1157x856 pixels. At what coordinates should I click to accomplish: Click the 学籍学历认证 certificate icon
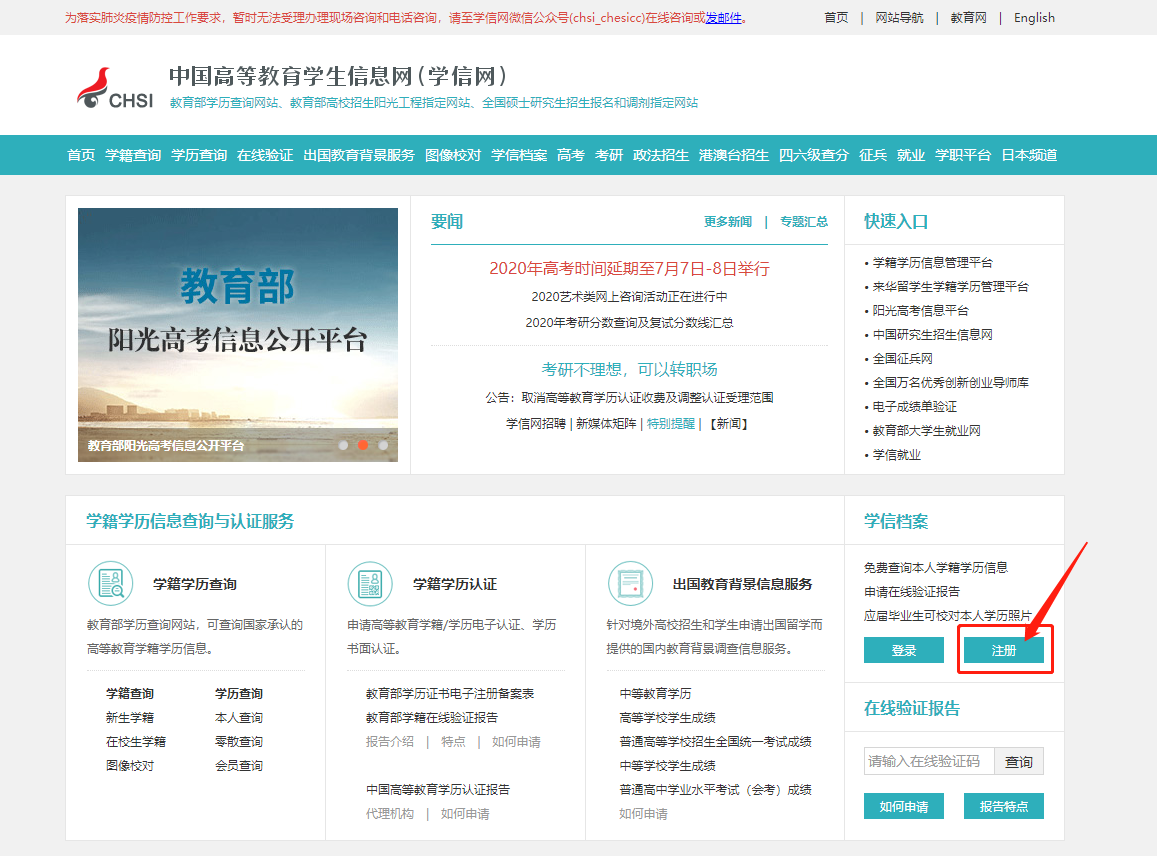370,583
